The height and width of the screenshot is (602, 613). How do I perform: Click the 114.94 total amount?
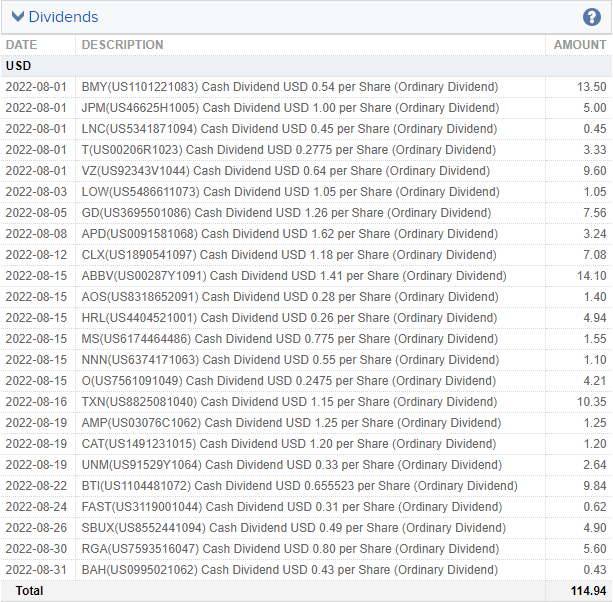coord(588,591)
